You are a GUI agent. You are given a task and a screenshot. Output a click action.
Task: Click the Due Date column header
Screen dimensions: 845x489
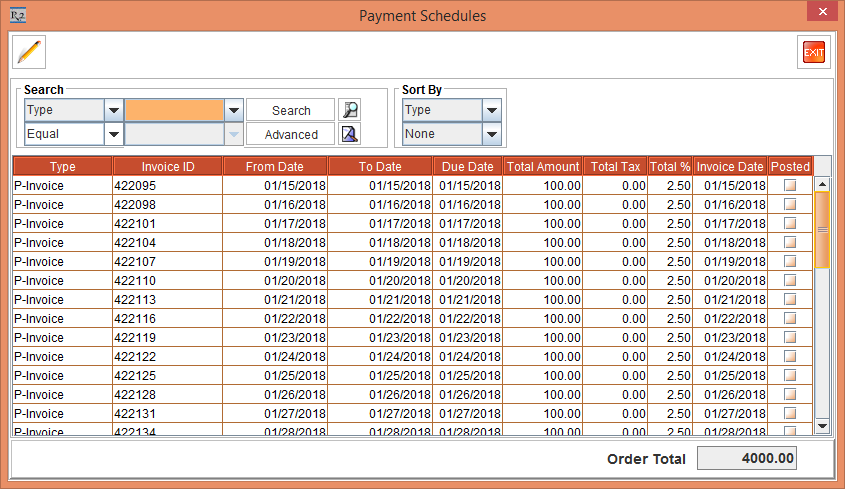[468, 166]
